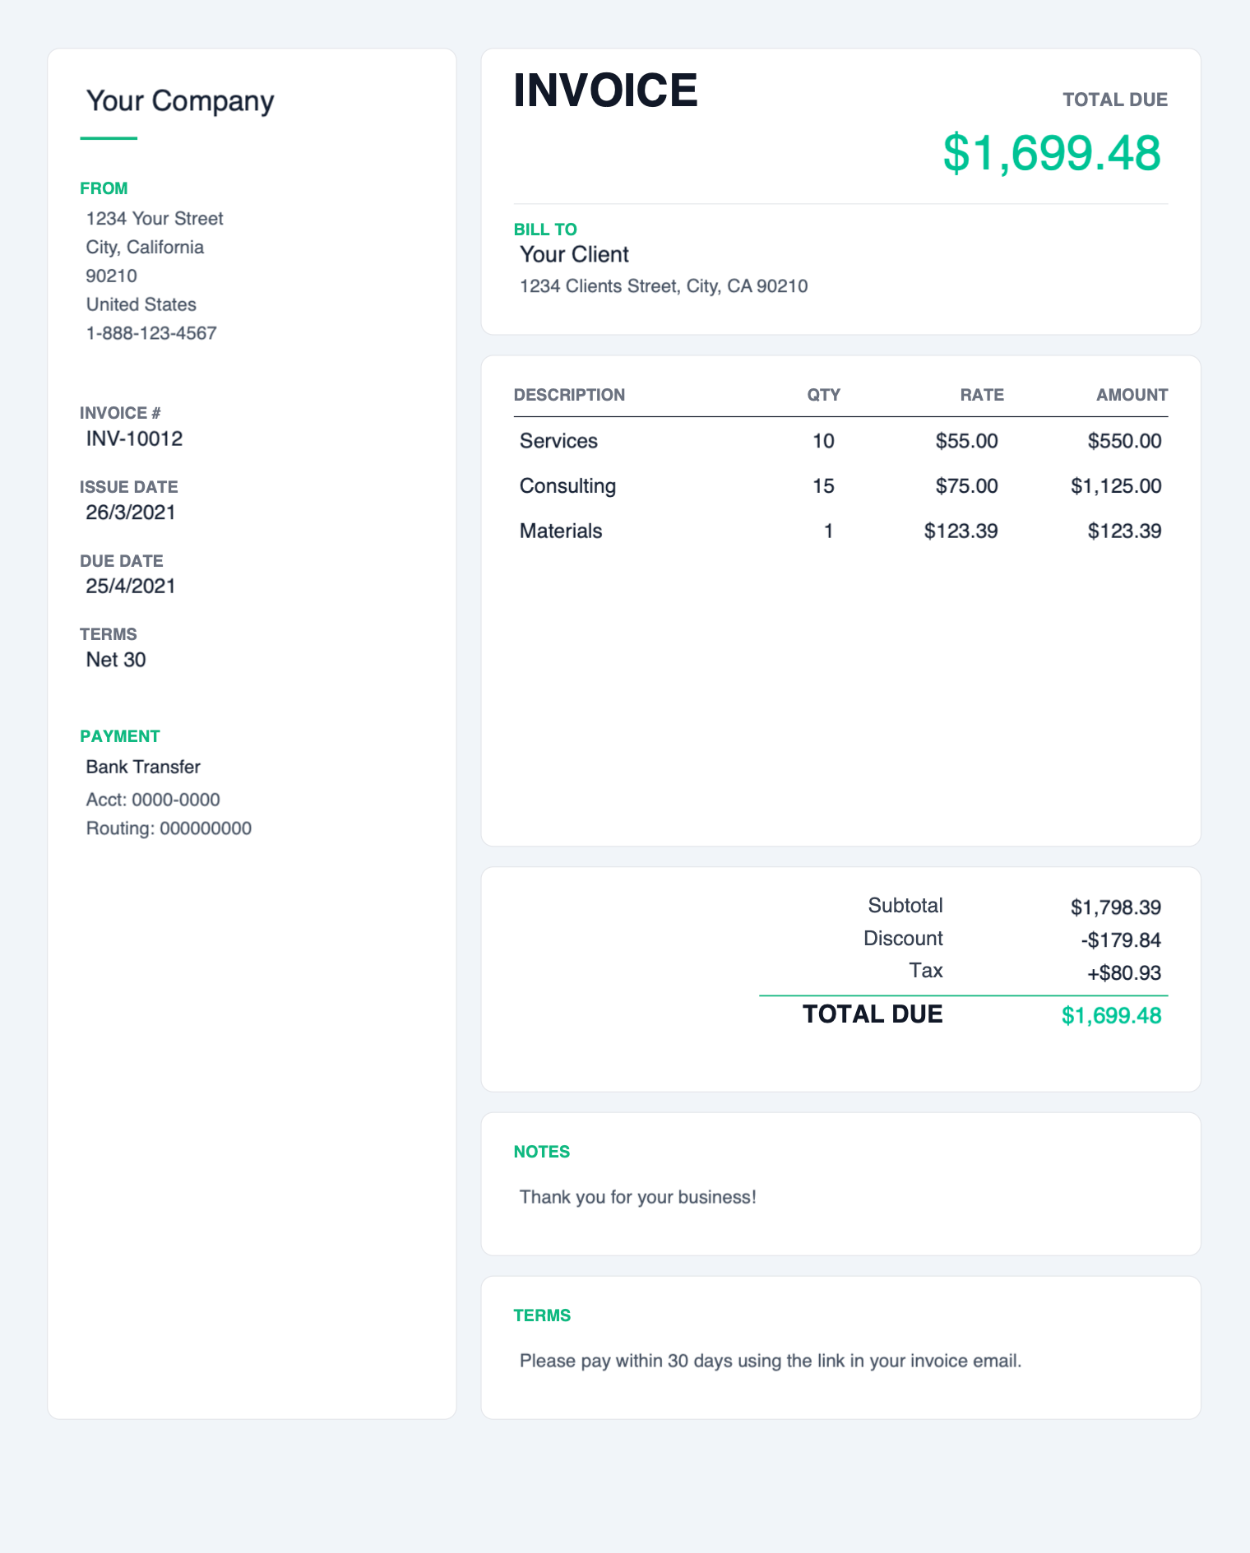This screenshot has height=1553, width=1250.
Task: Click the BILL TO label
Action: coord(545,229)
